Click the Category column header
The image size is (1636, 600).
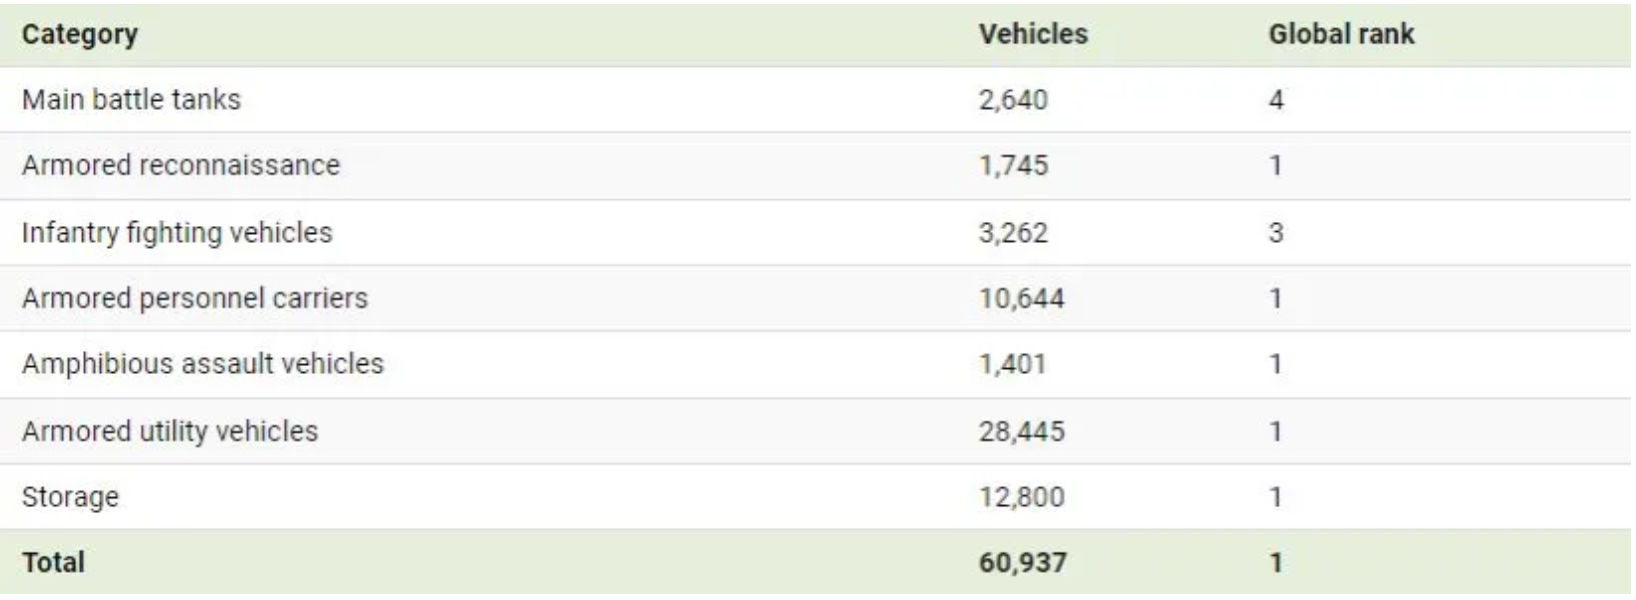pos(80,35)
